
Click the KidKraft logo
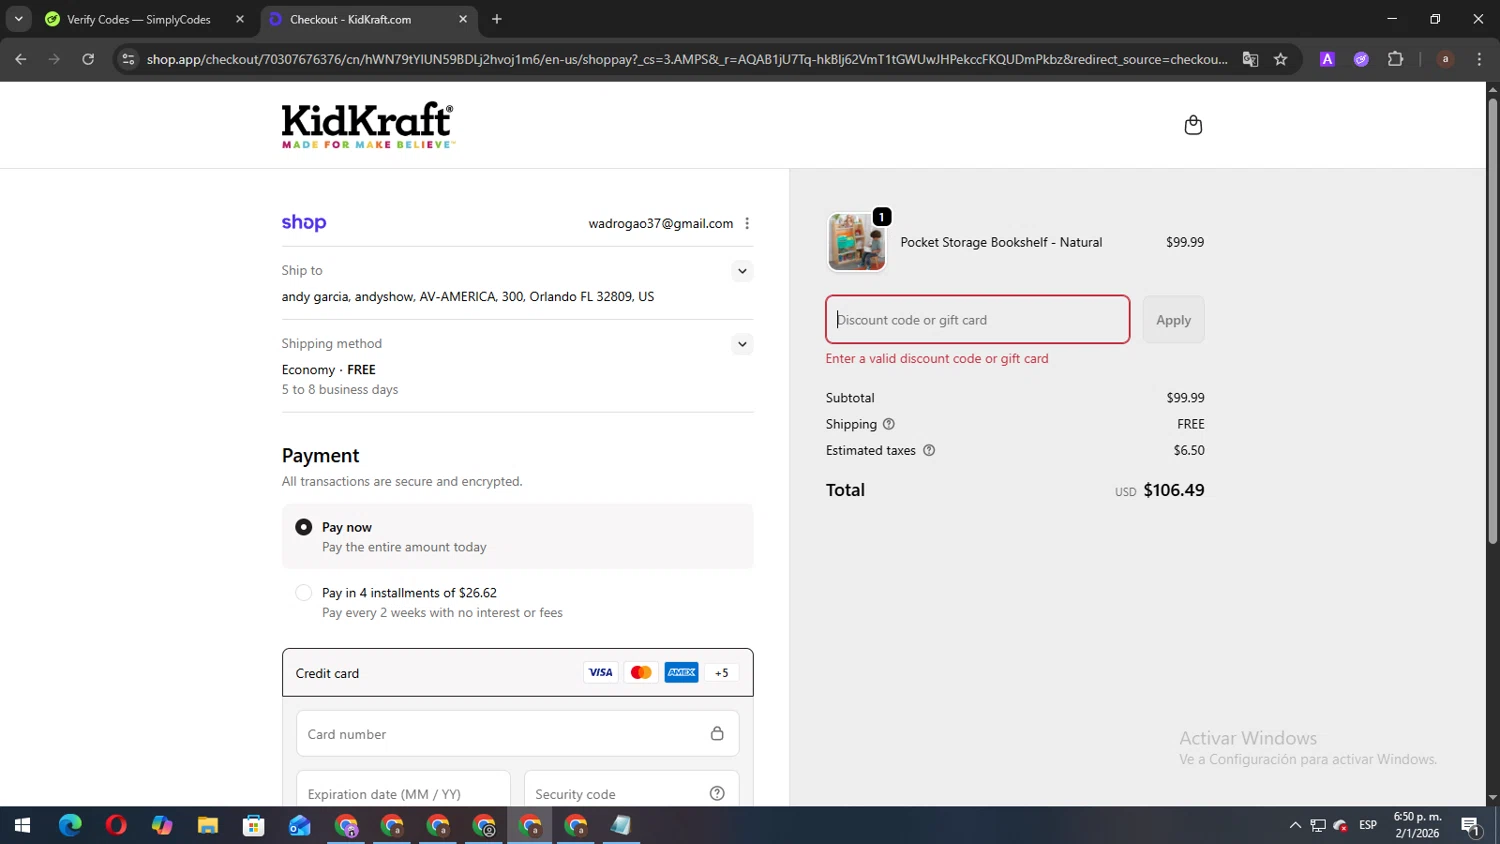point(368,125)
